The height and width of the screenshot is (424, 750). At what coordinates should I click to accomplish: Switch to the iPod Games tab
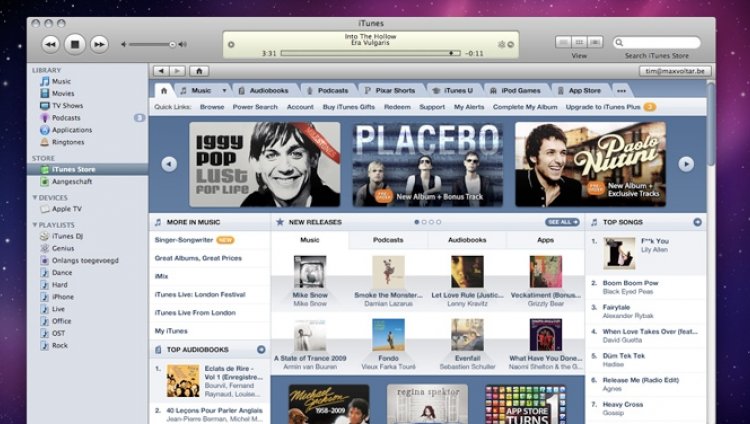point(516,90)
